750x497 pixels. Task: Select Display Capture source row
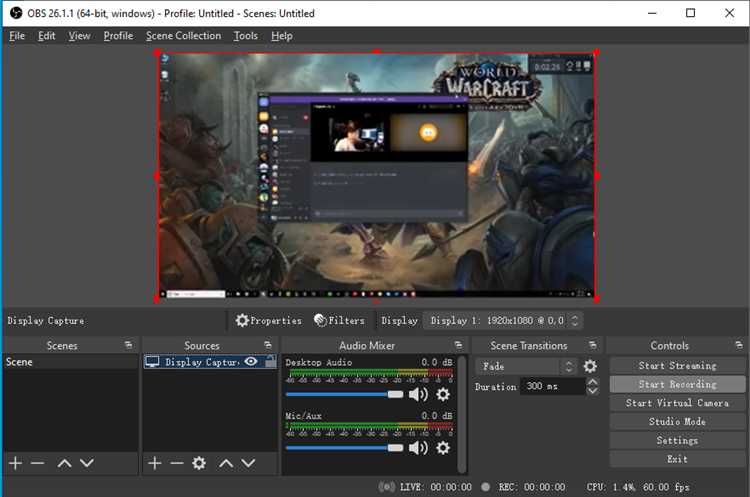210,362
